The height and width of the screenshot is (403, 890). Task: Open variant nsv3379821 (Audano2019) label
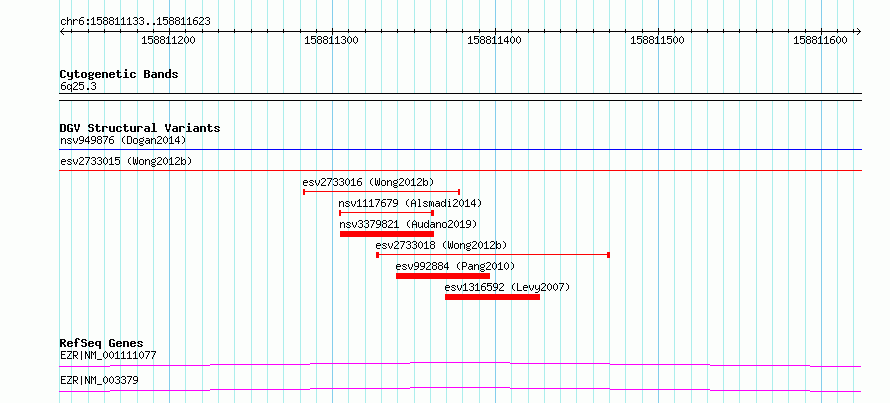[x=408, y=224]
